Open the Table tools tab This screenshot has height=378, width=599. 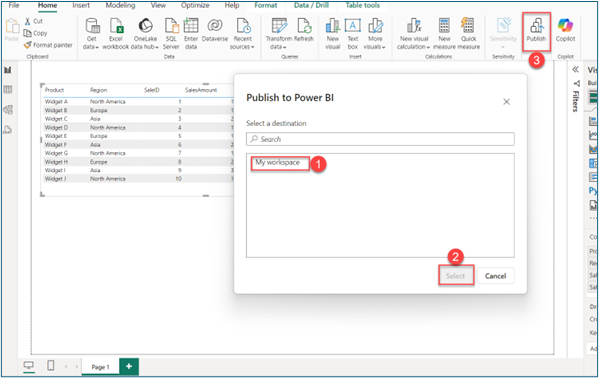click(x=363, y=5)
